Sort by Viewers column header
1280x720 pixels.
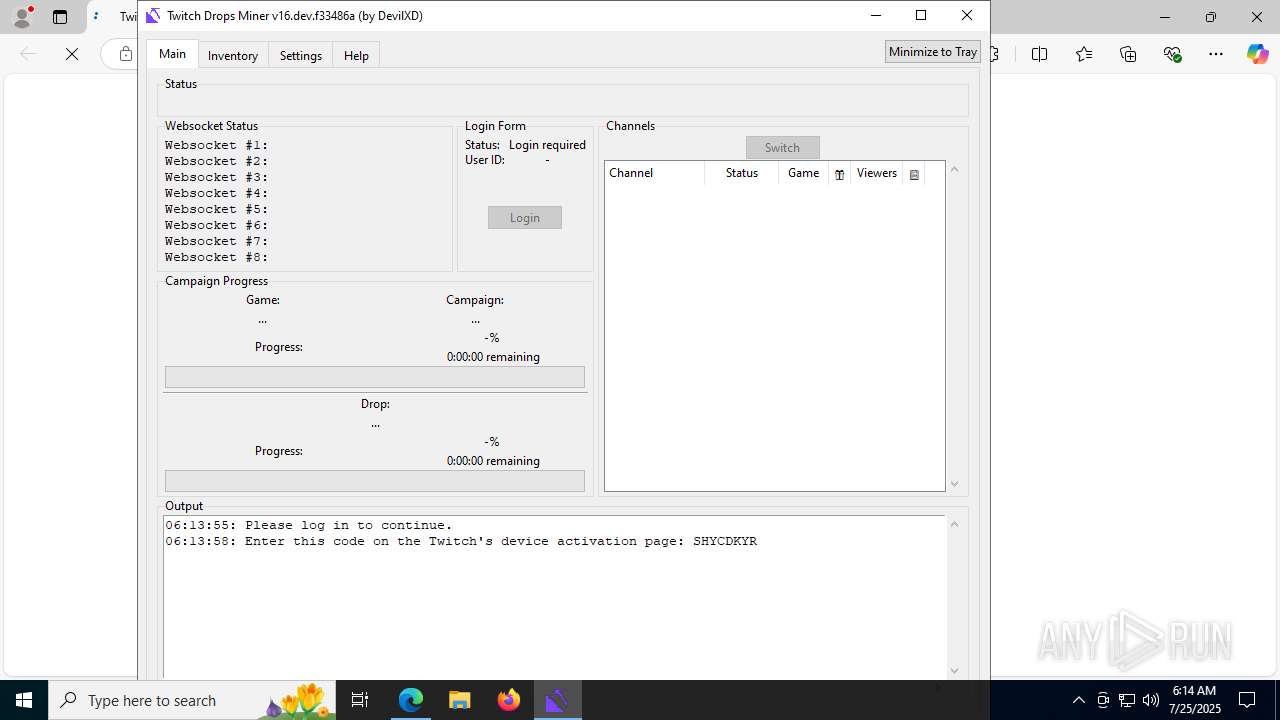tap(877, 174)
